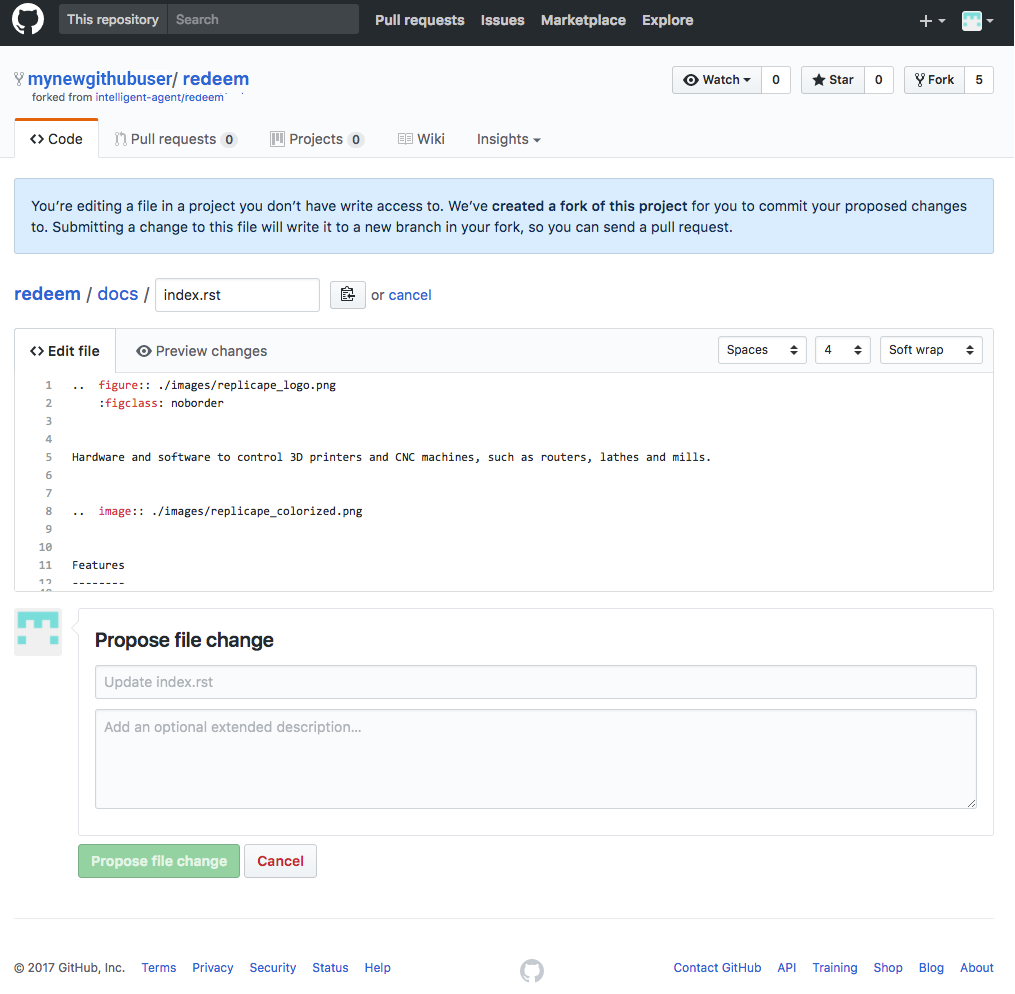
Task: Open the Terms footer link
Action: click(x=159, y=967)
